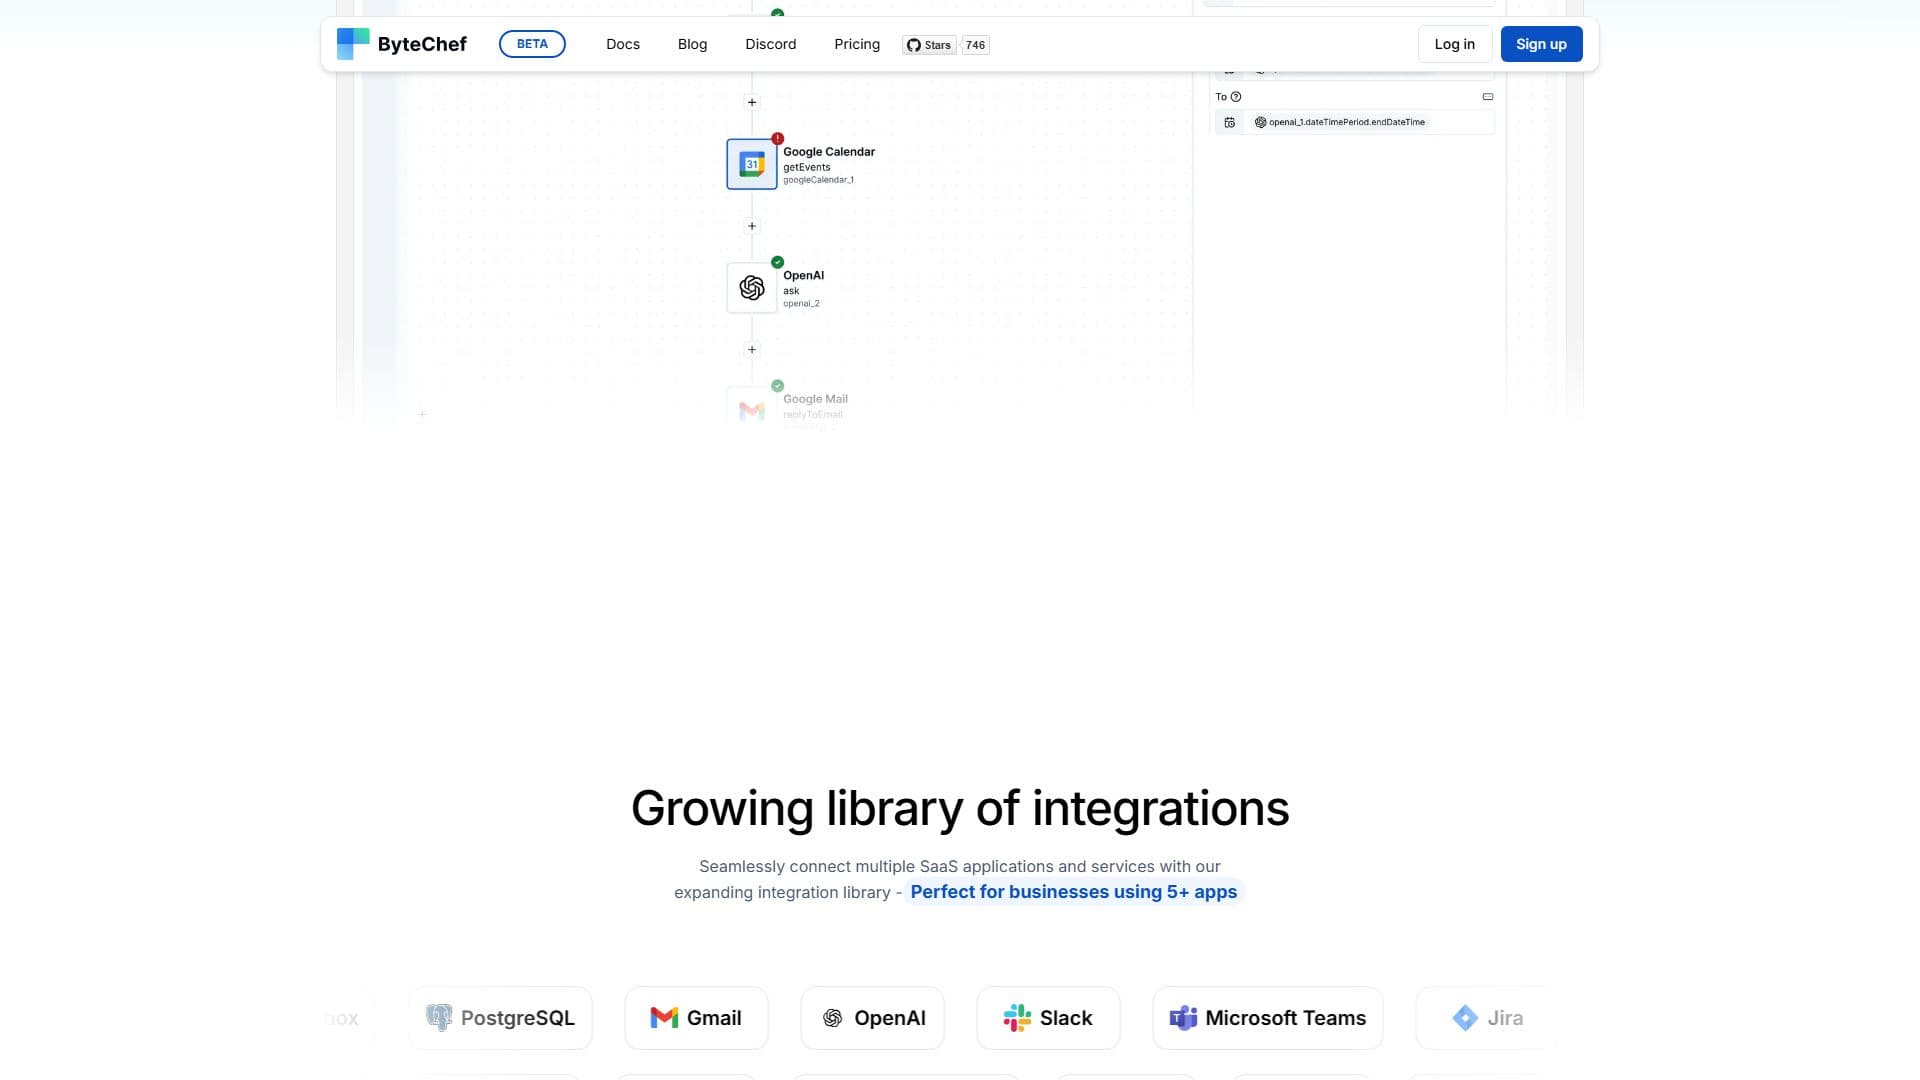Select the Slack integration card
This screenshot has width=1920, height=1080.
tap(1048, 1018)
